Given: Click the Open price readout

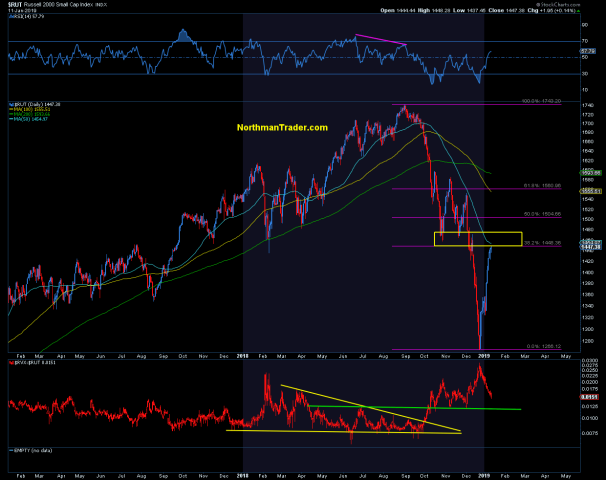Looking at the screenshot, I should (398, 10).
